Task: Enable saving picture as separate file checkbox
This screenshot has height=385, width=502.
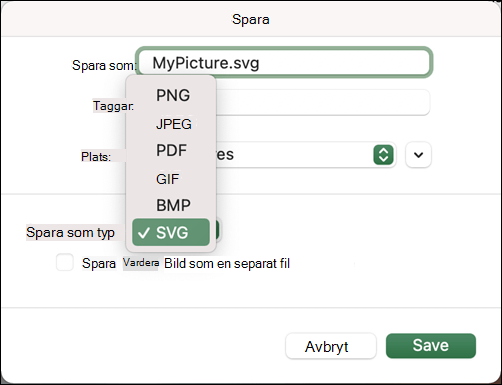Action: click(x=65, y=262)
